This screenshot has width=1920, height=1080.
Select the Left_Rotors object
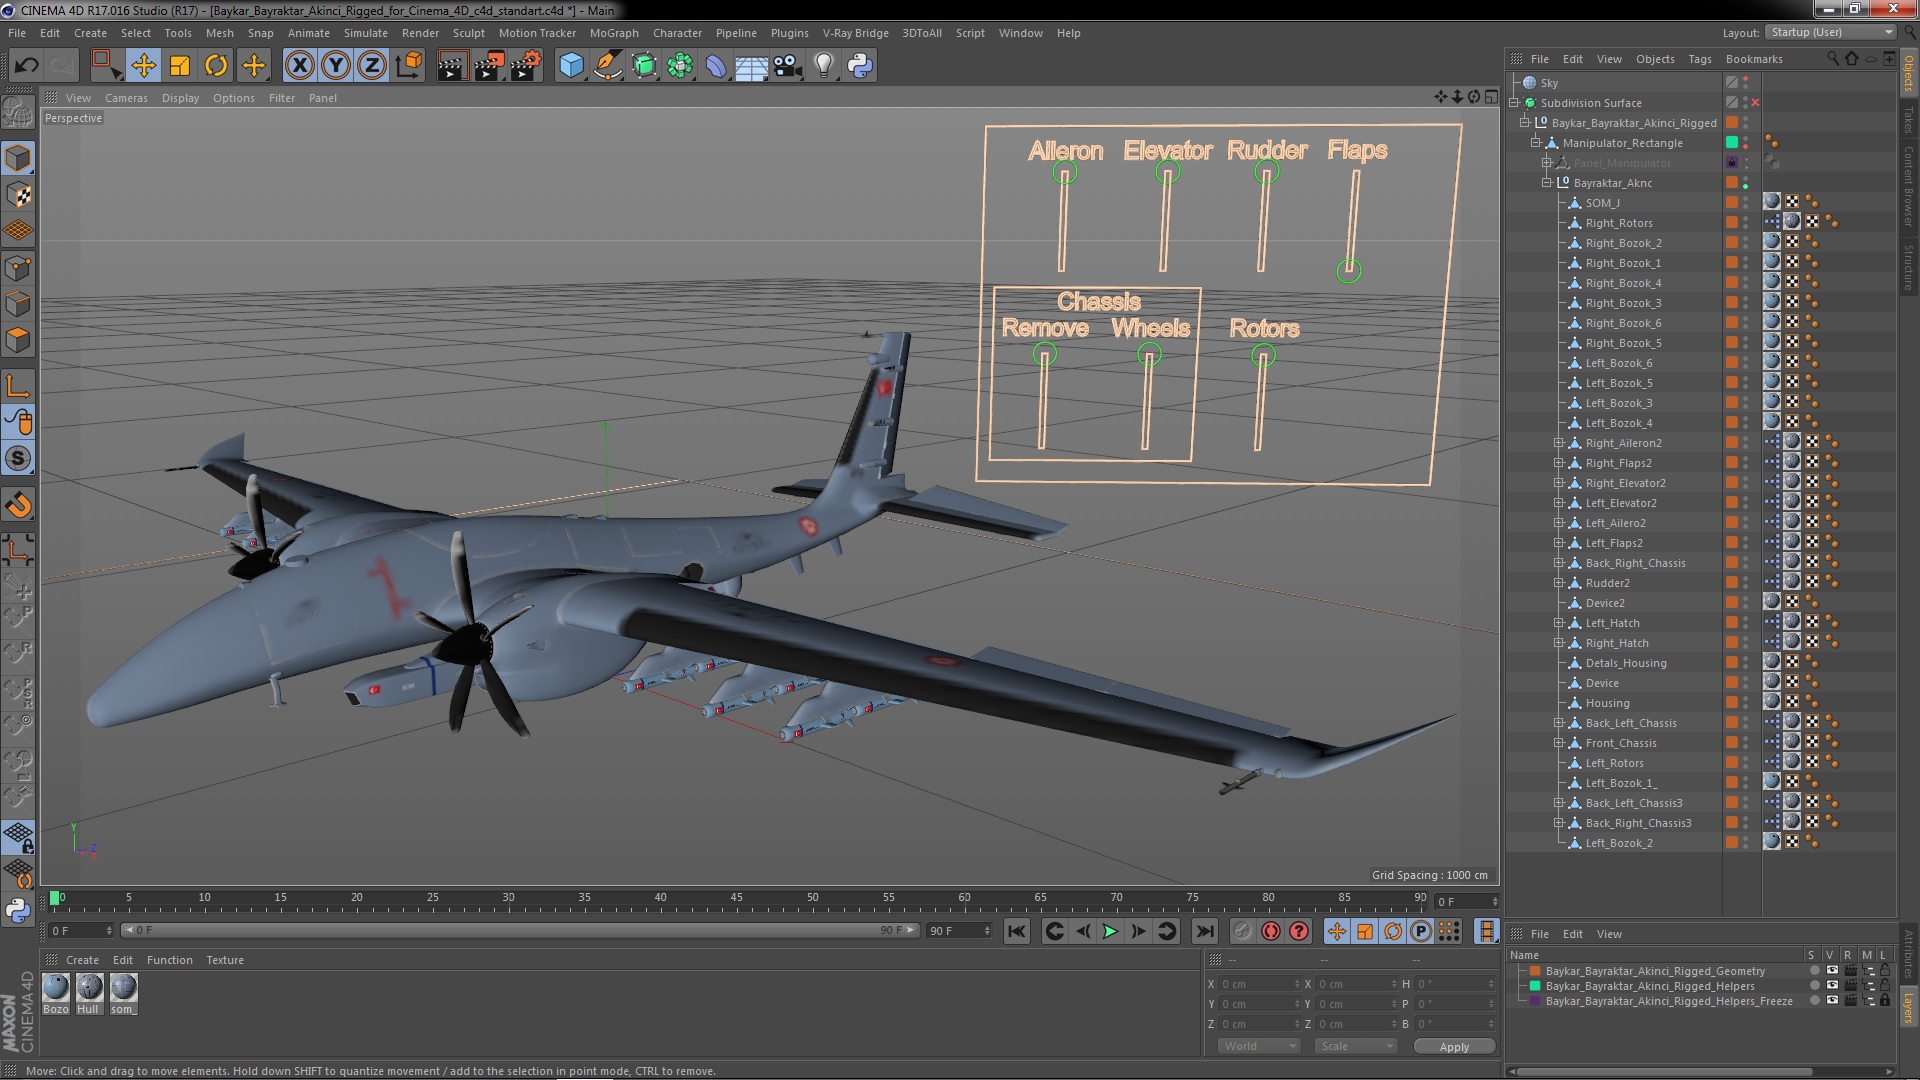(1614, 763)
